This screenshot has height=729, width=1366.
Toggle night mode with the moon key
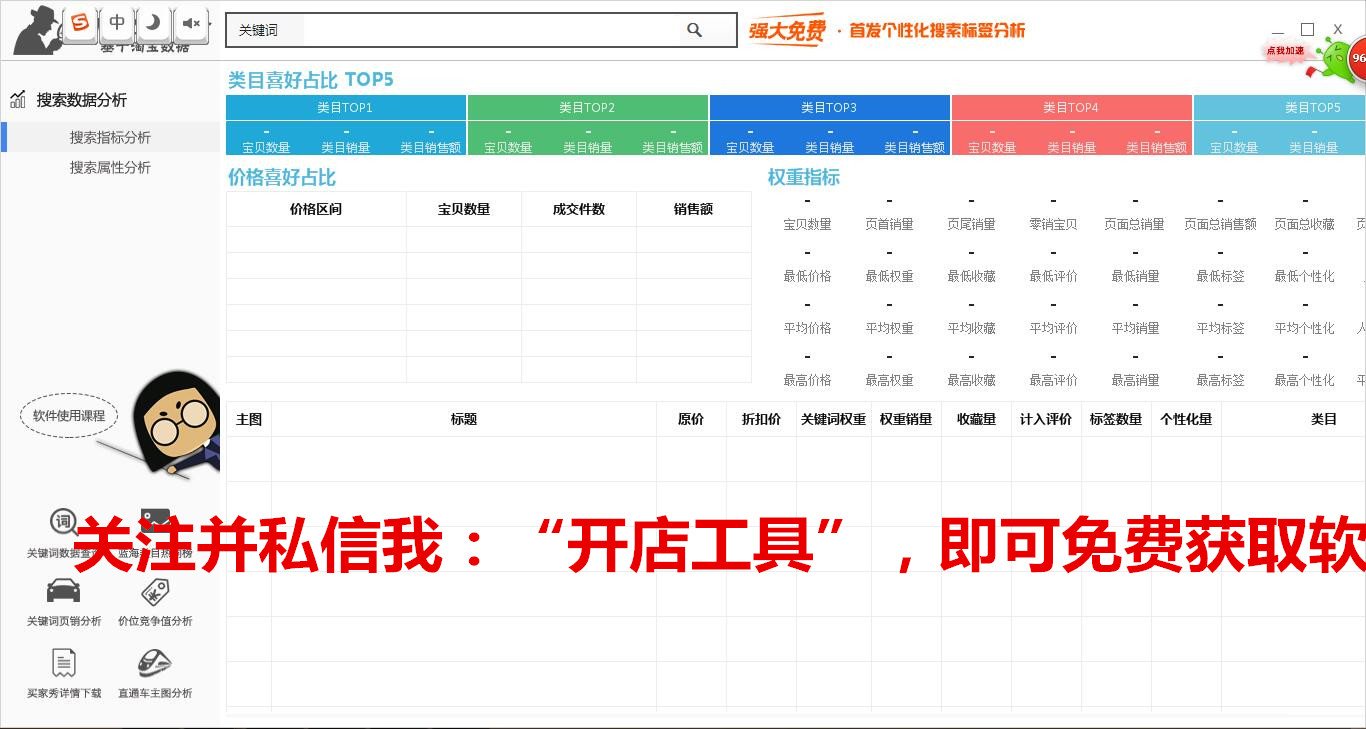point(153,22)
